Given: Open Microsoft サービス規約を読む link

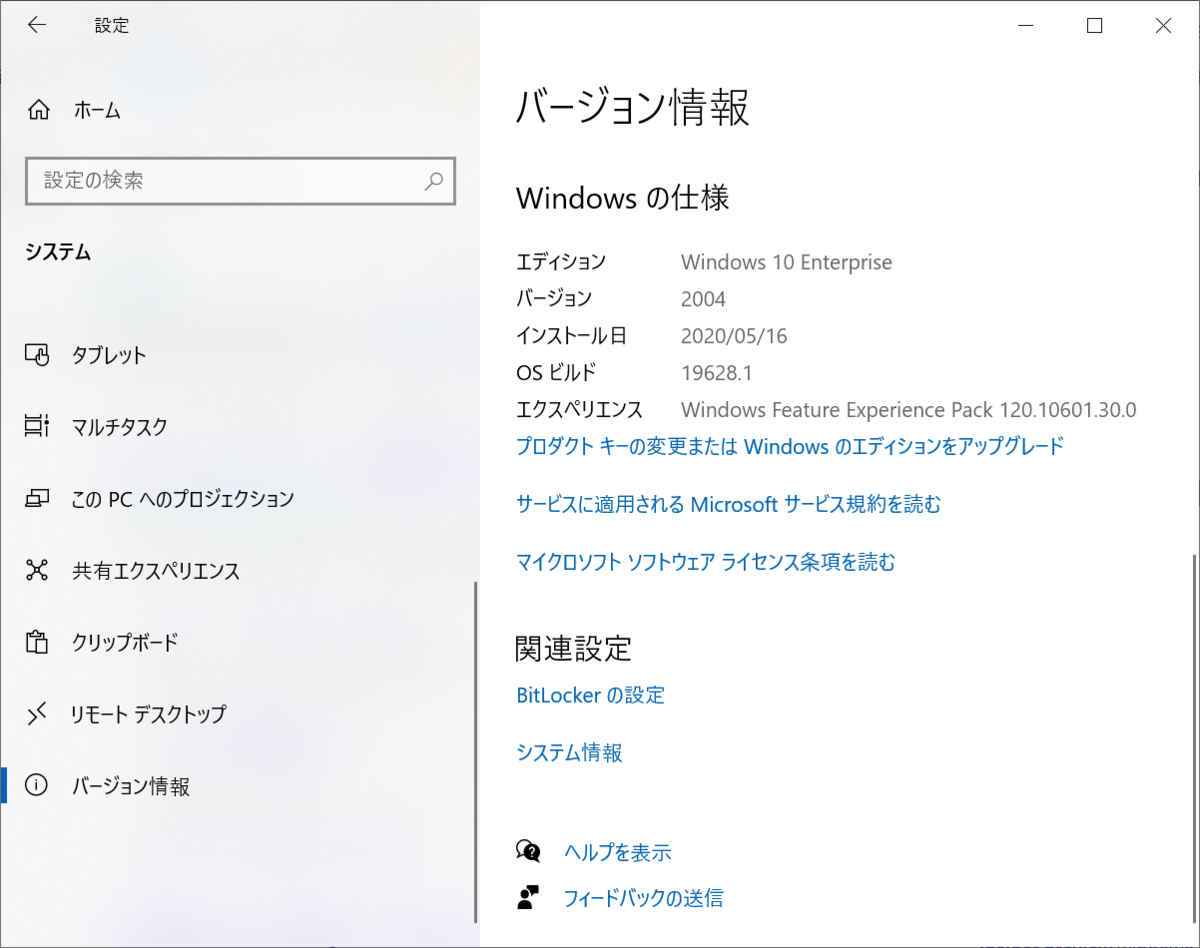Looking at the screenshot, I should (729, 504).
